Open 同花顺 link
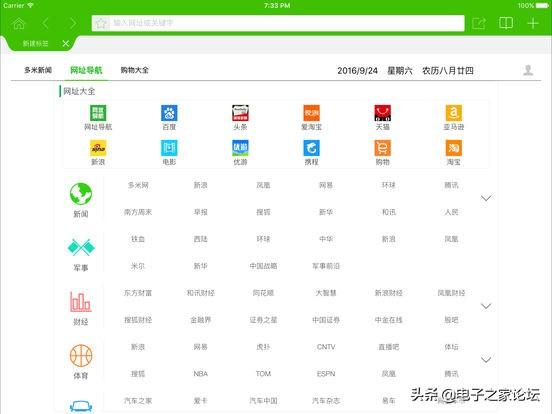The width and height of the screenshot is (552, 414). point(263,293)
